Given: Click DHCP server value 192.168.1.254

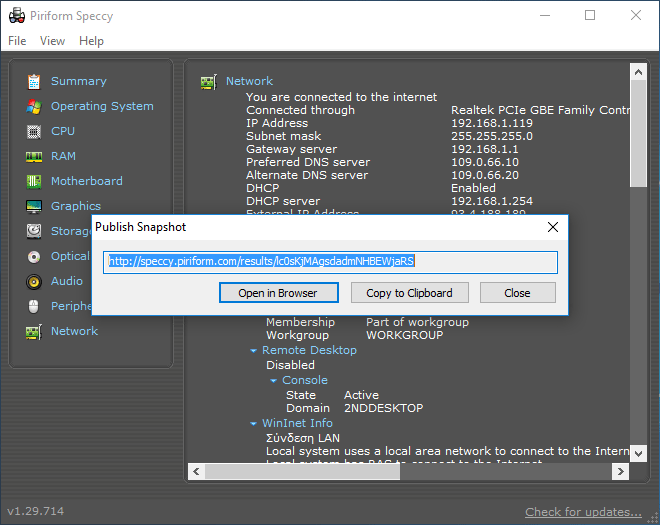Looking at the screenshot, I should click(492, 201).
